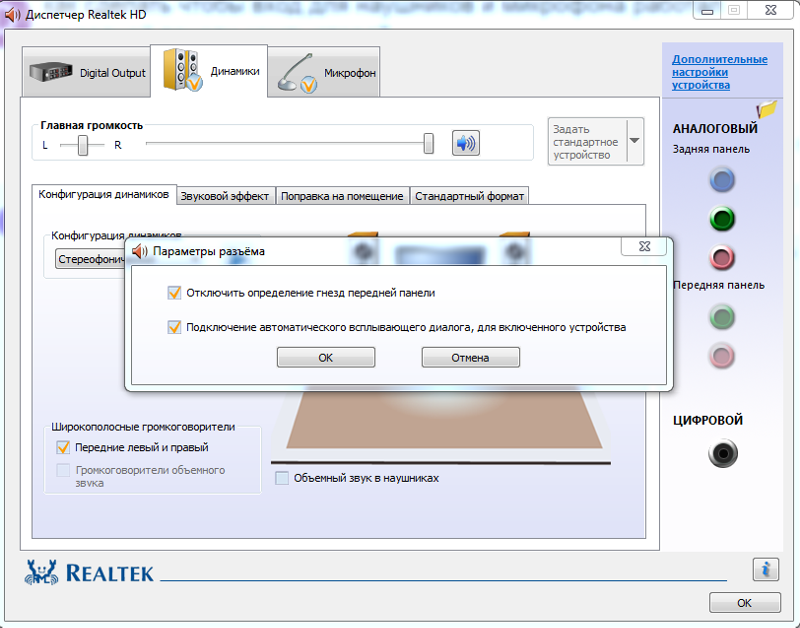Toggle 'Громкоговорители объемного звука' checkbox
Viewport: 800px width, 628px height.
tap(63, 470)
